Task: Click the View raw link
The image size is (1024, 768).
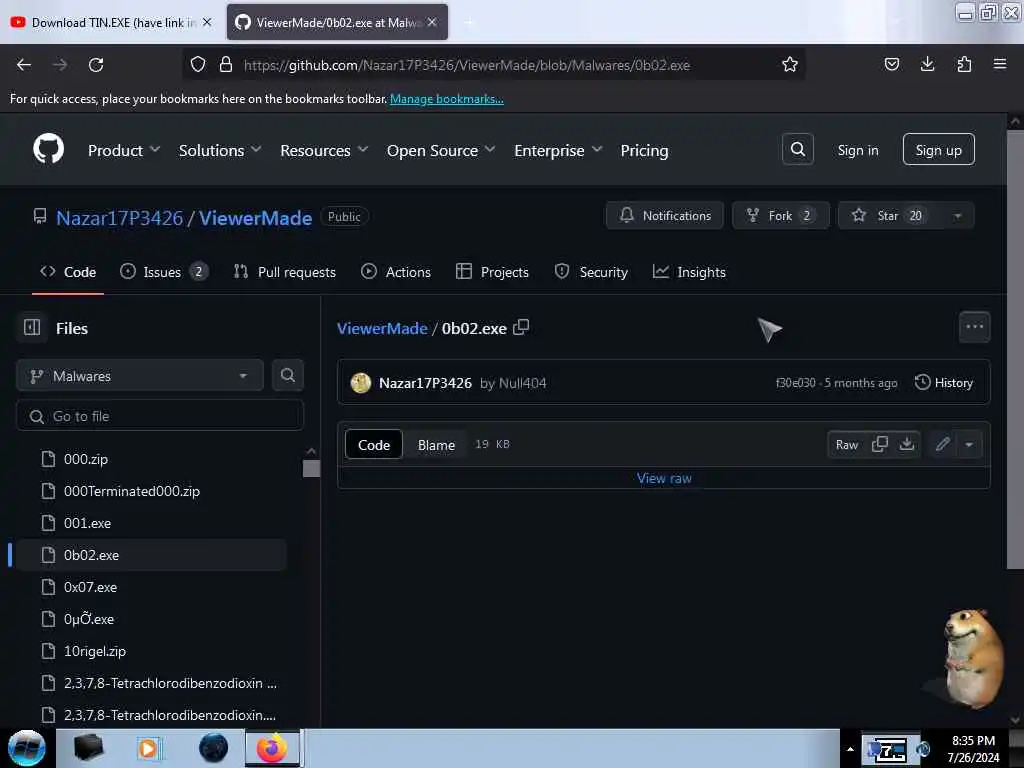Action: point(664,478)
